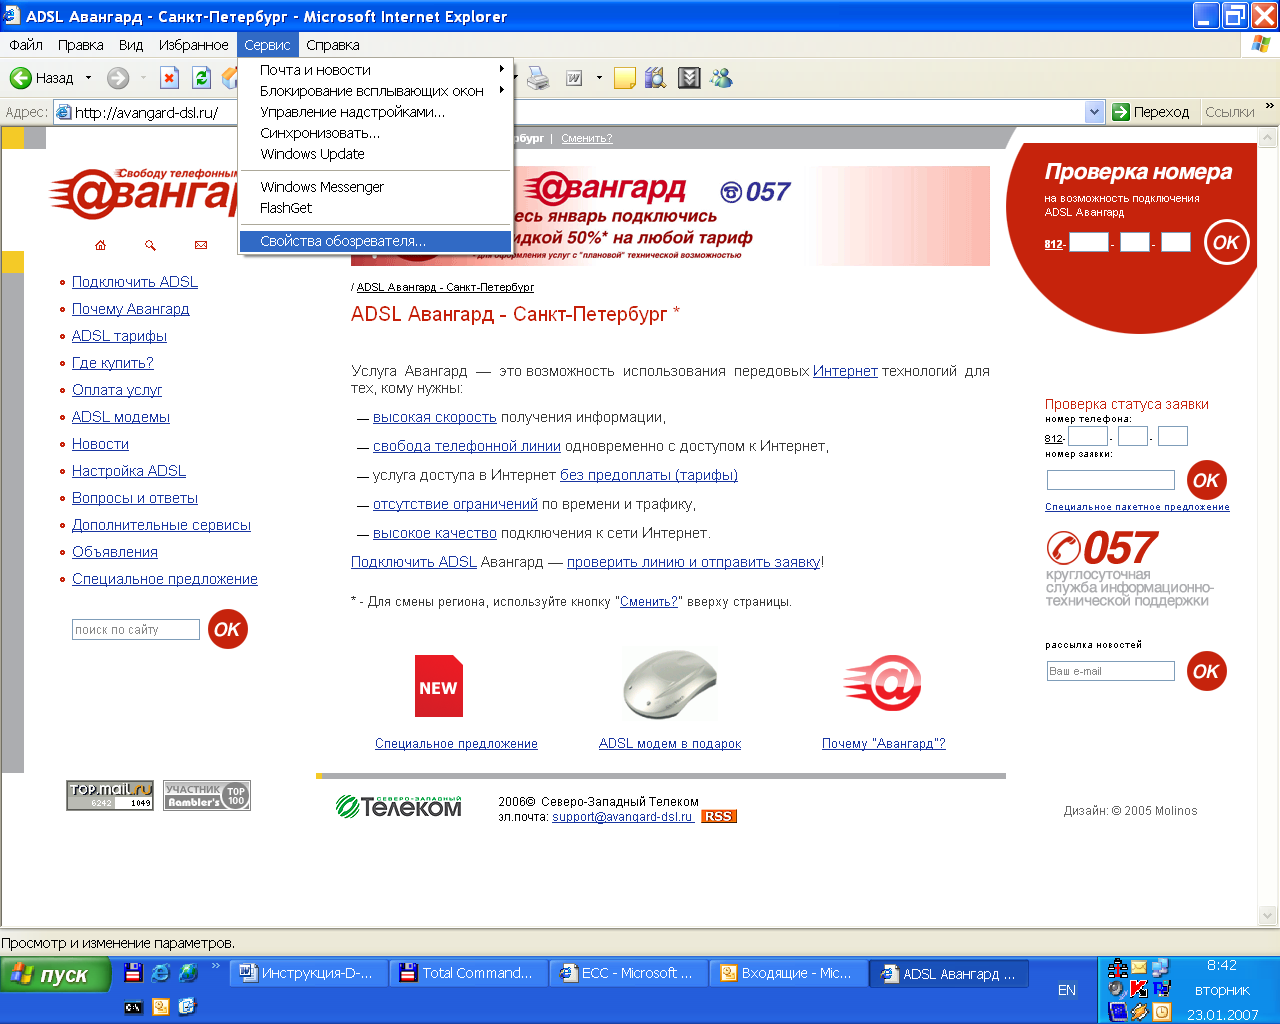Click the red @ Avangard logo image
The image size is (1280, 1024).
click(882, 684)
